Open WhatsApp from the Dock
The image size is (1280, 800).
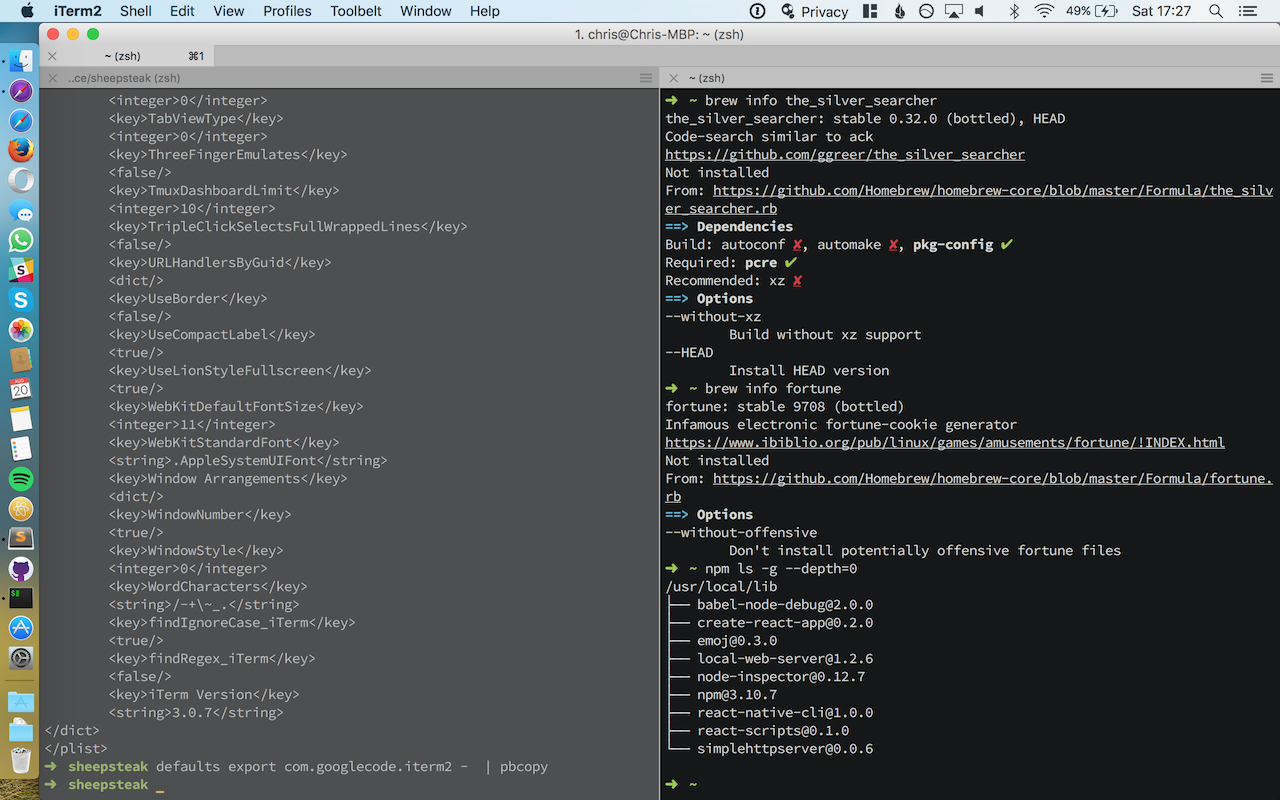point(21,240)
